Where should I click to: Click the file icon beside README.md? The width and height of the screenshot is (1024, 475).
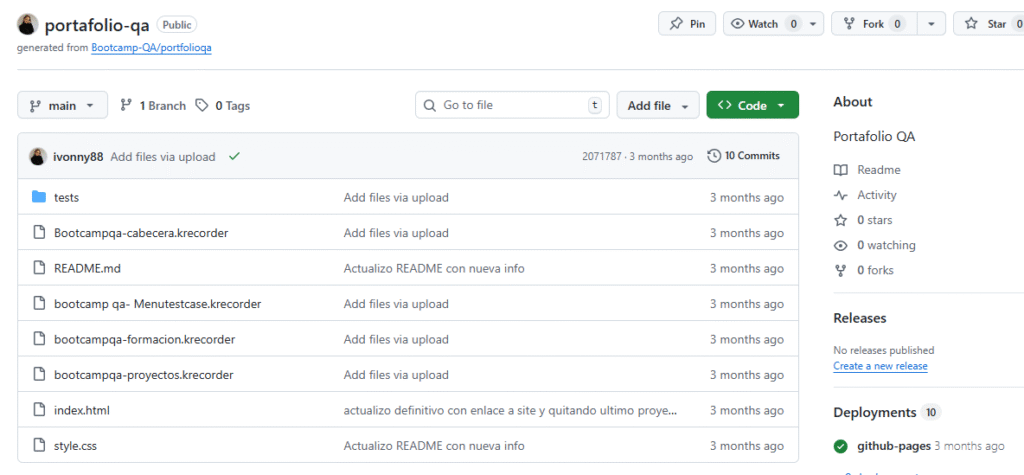coord(39,268)
